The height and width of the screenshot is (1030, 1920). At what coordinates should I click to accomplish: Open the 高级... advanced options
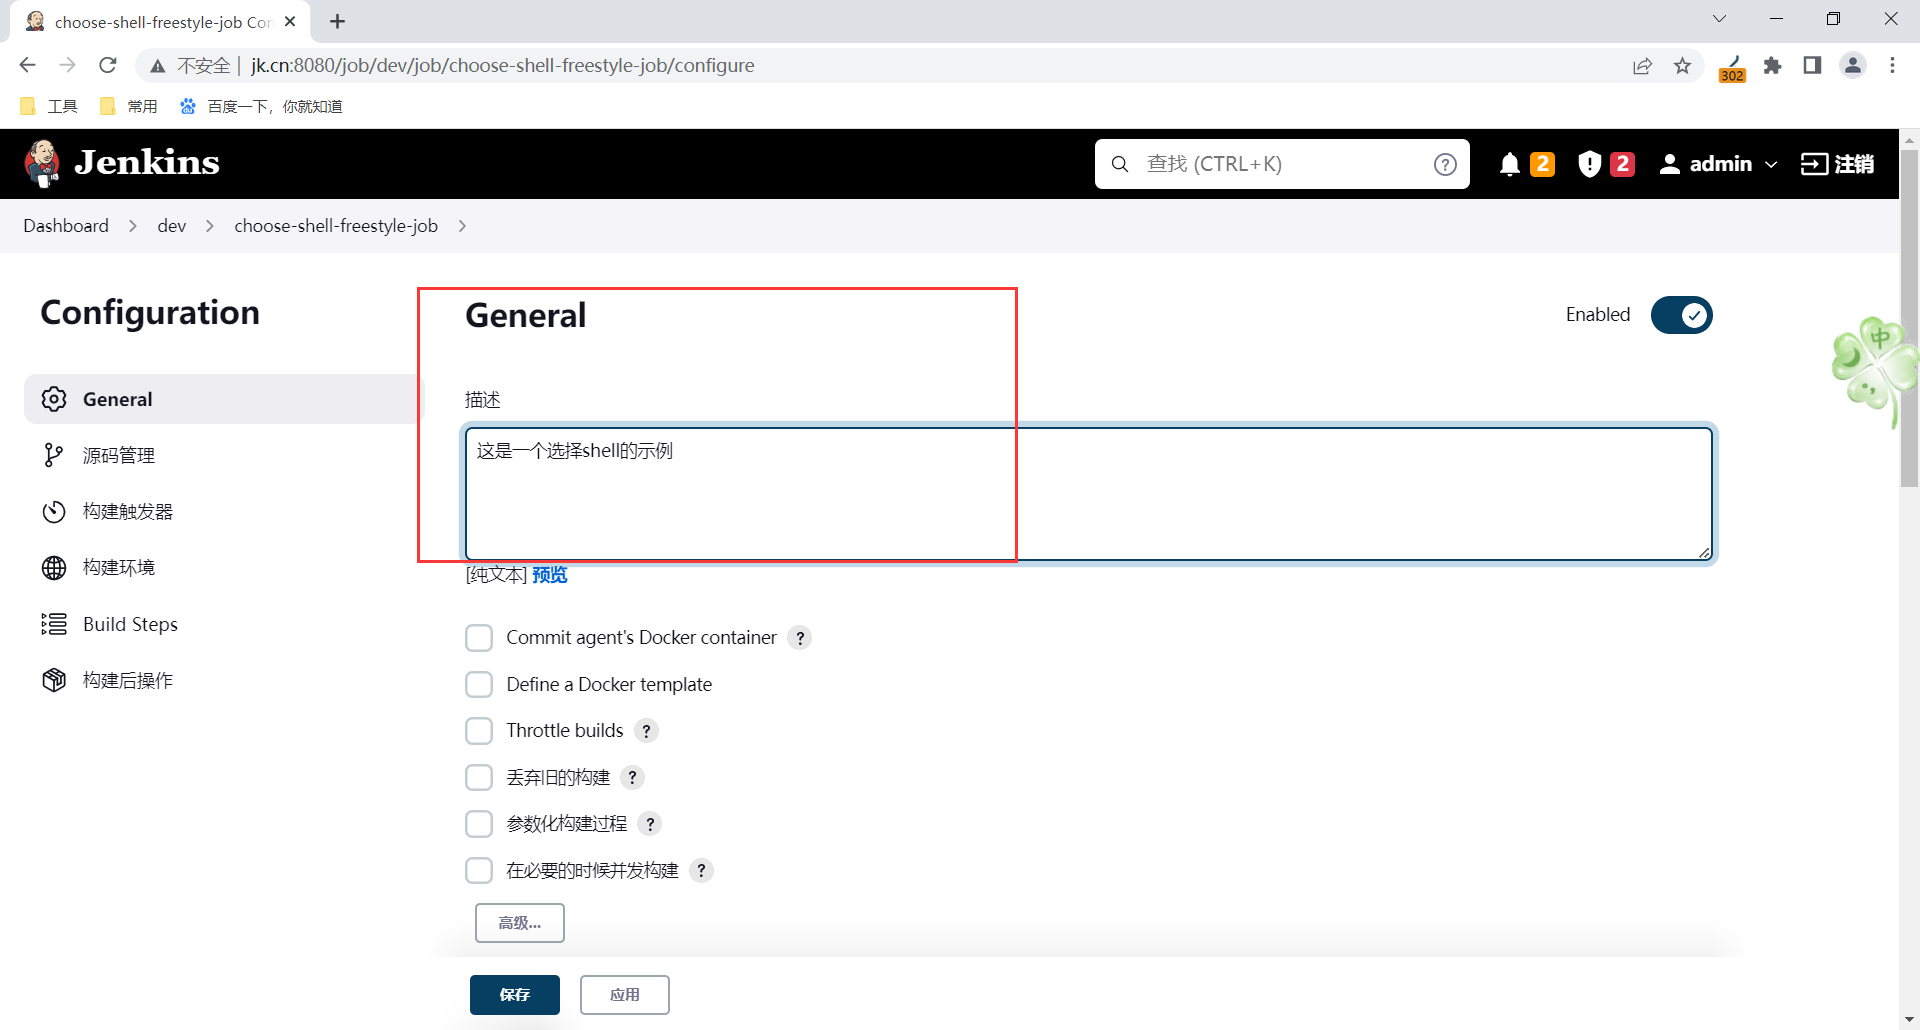click(520, 923)
